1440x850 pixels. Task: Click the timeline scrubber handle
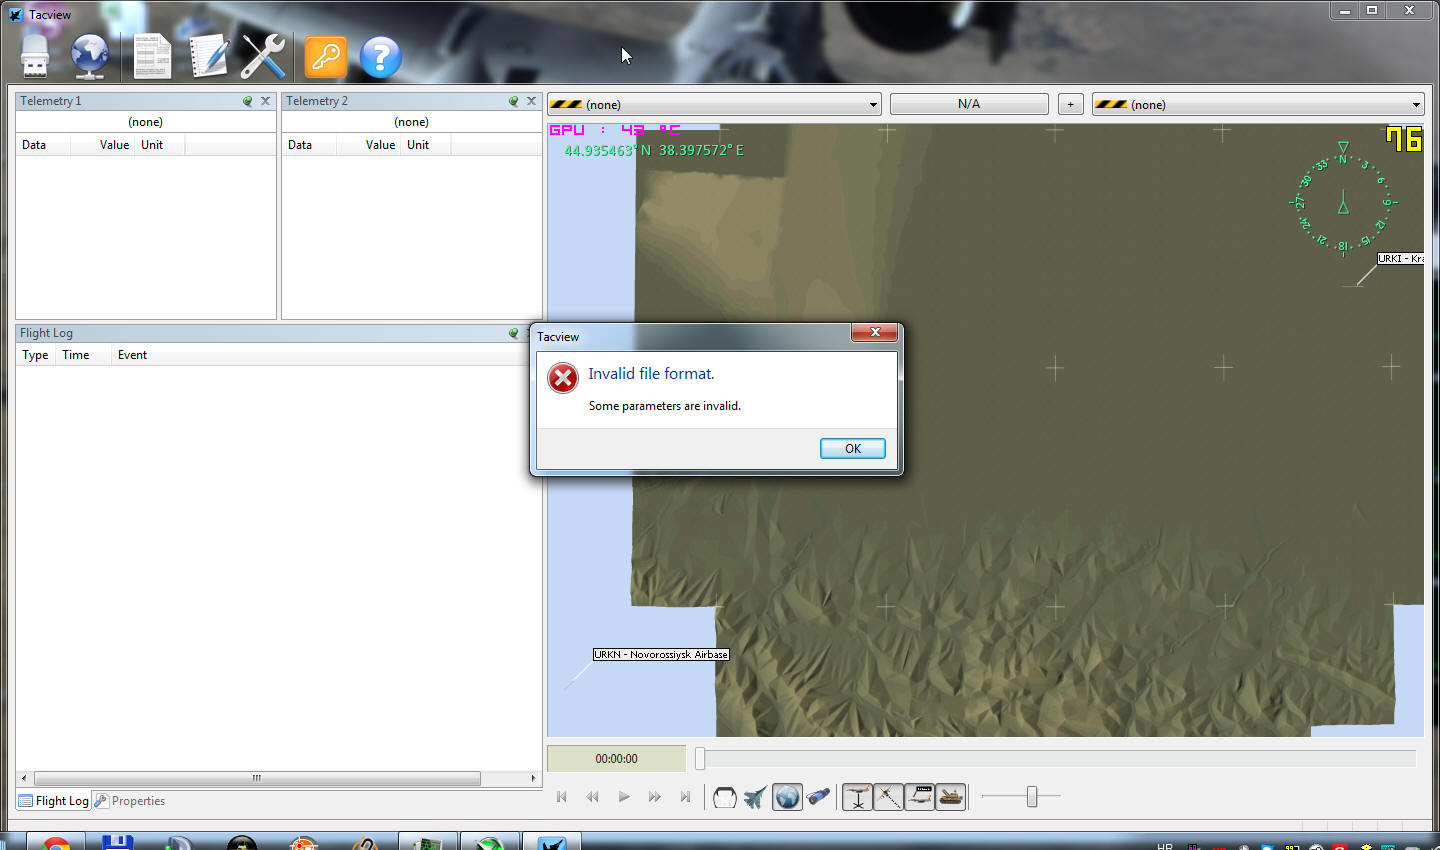point(700,759)
